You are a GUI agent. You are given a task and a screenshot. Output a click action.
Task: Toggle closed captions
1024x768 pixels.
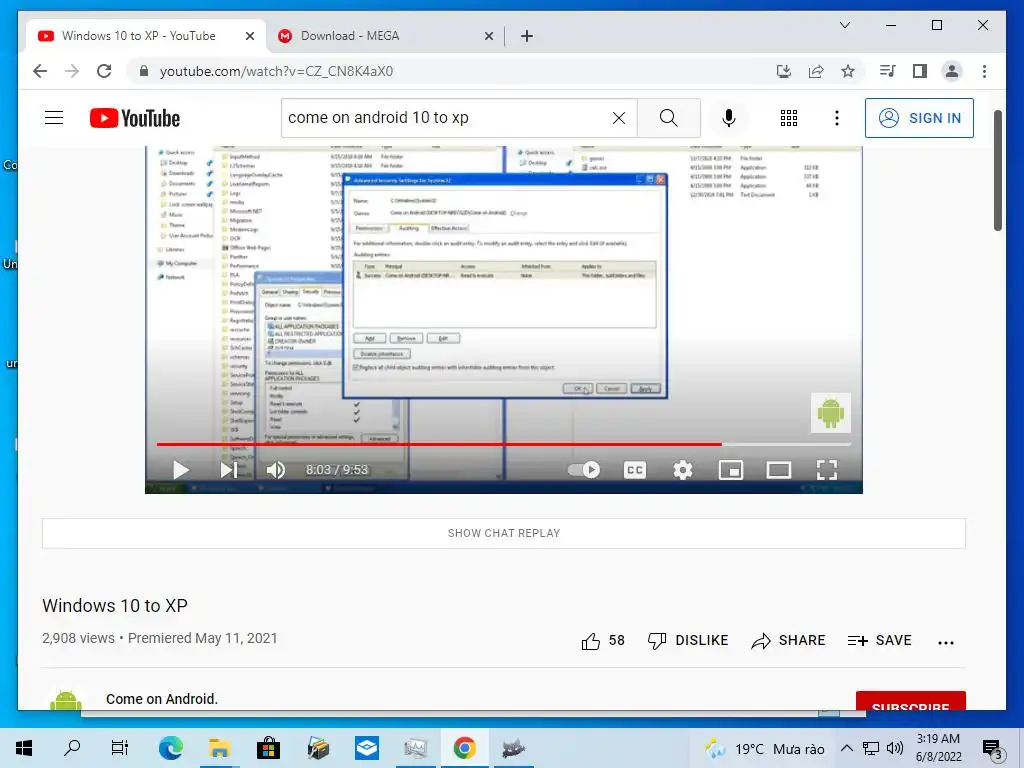(635, 470)
